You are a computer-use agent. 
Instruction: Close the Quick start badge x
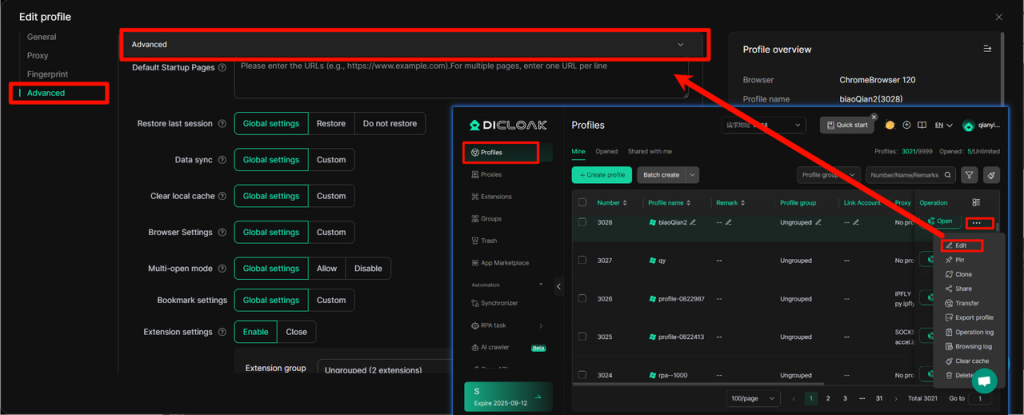[x=874, y=117]
